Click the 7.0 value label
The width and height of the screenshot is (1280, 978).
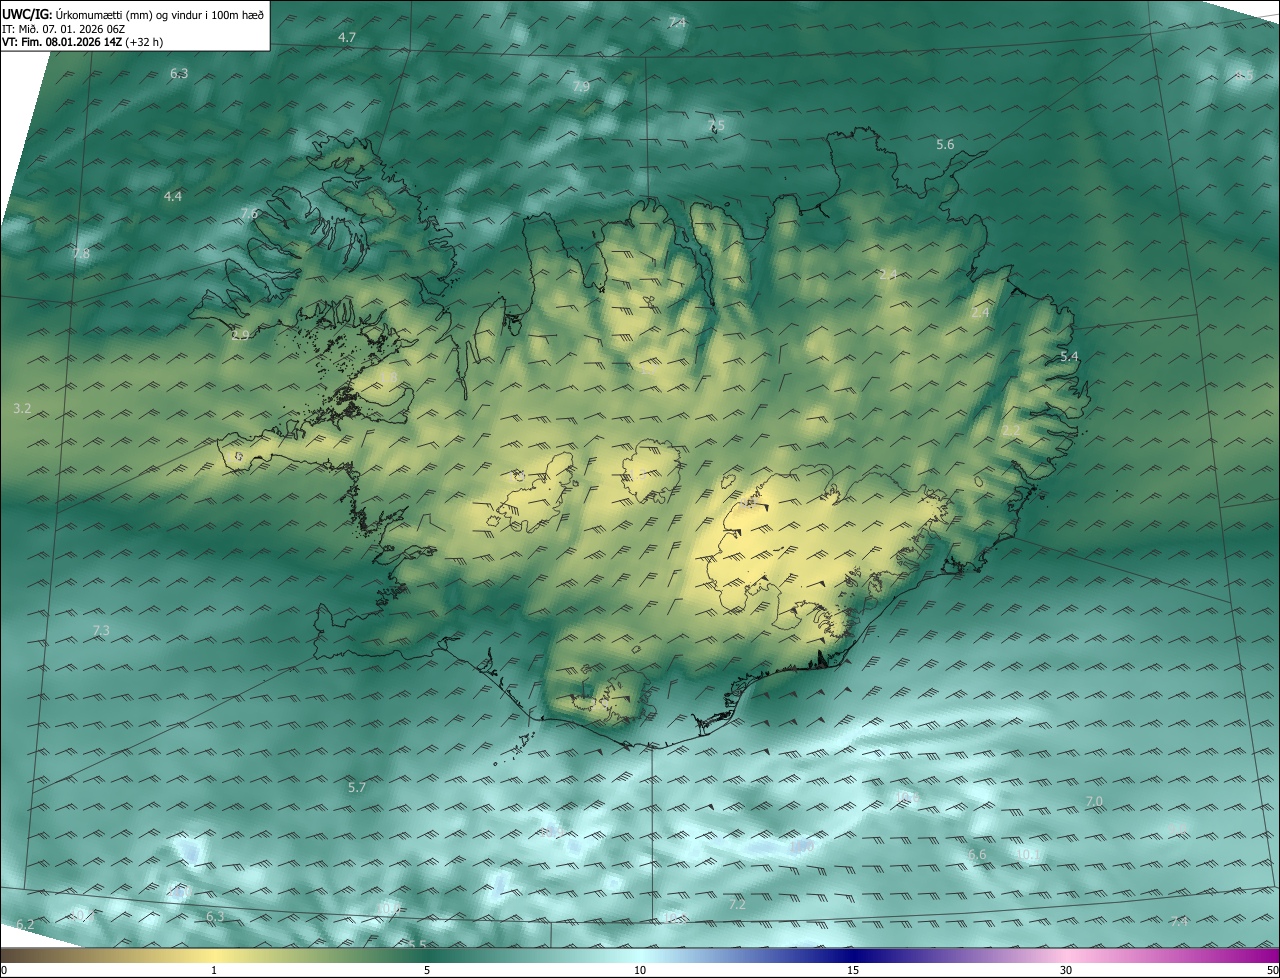coord(1094,802)
